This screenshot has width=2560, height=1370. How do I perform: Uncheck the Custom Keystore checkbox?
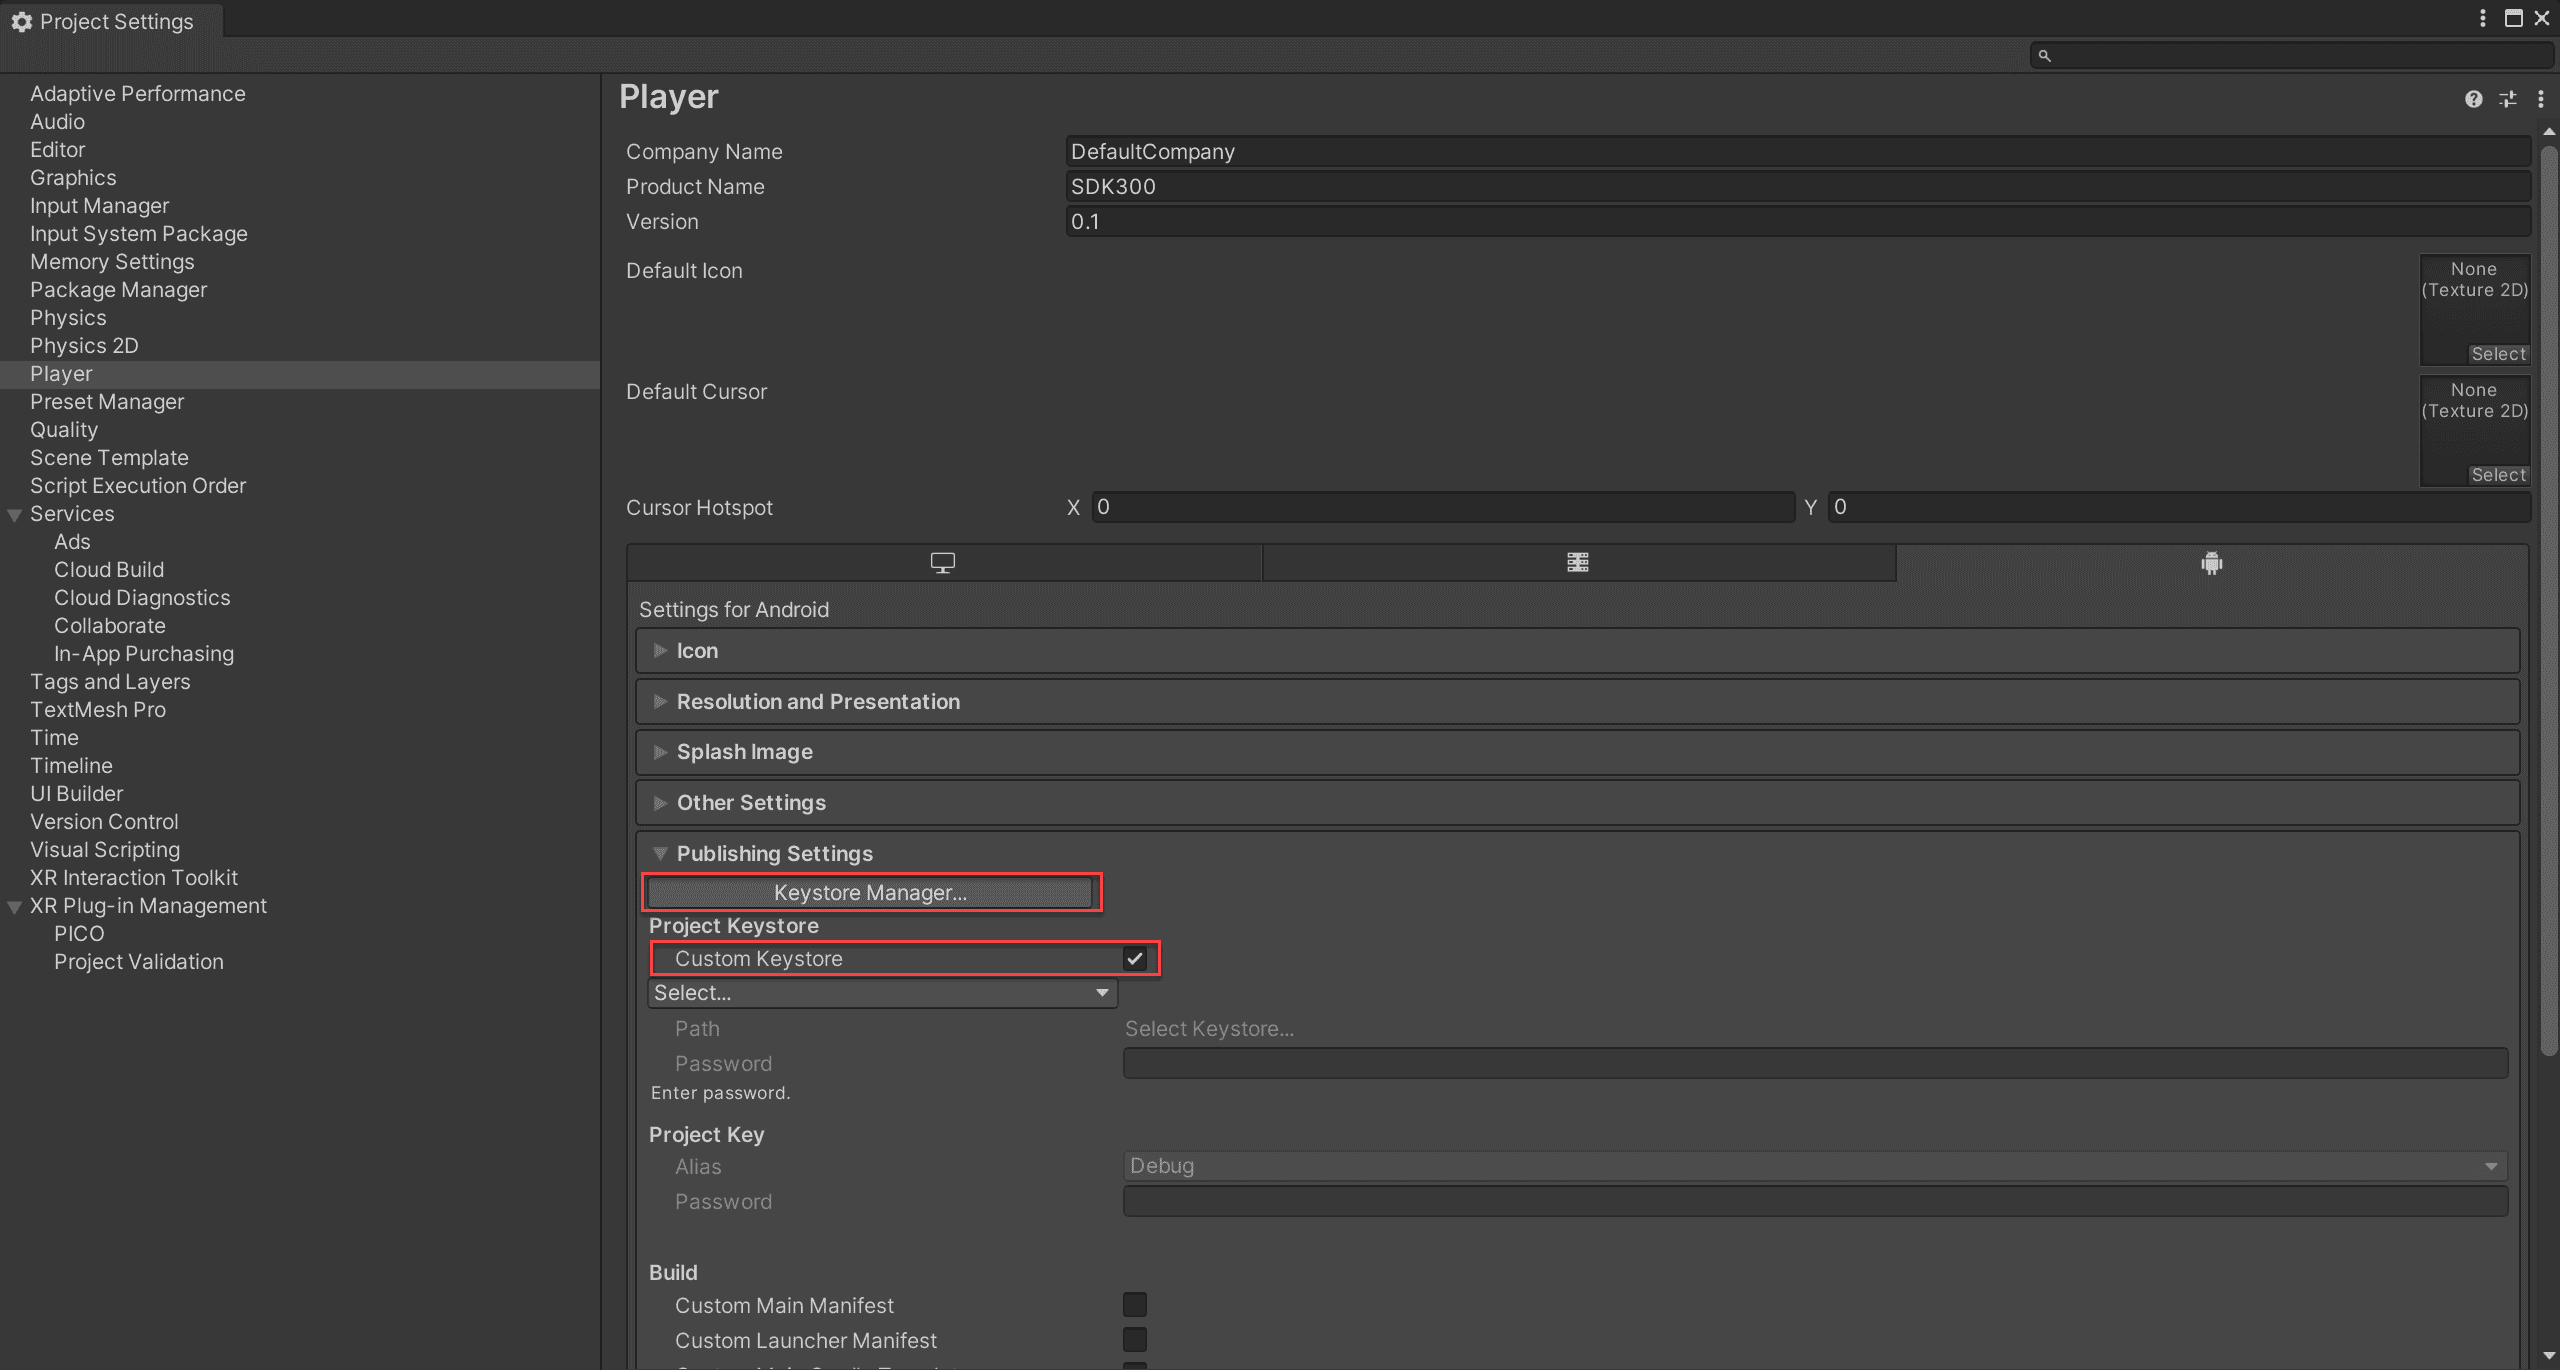[1134, 959]
